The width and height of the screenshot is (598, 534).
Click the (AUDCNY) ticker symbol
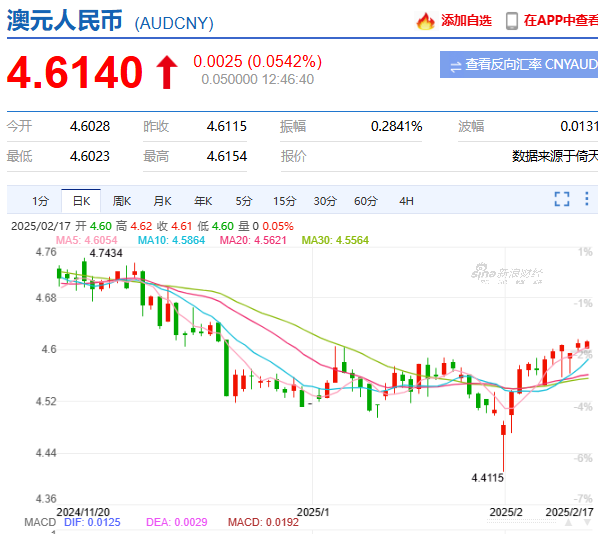point(174,23)
